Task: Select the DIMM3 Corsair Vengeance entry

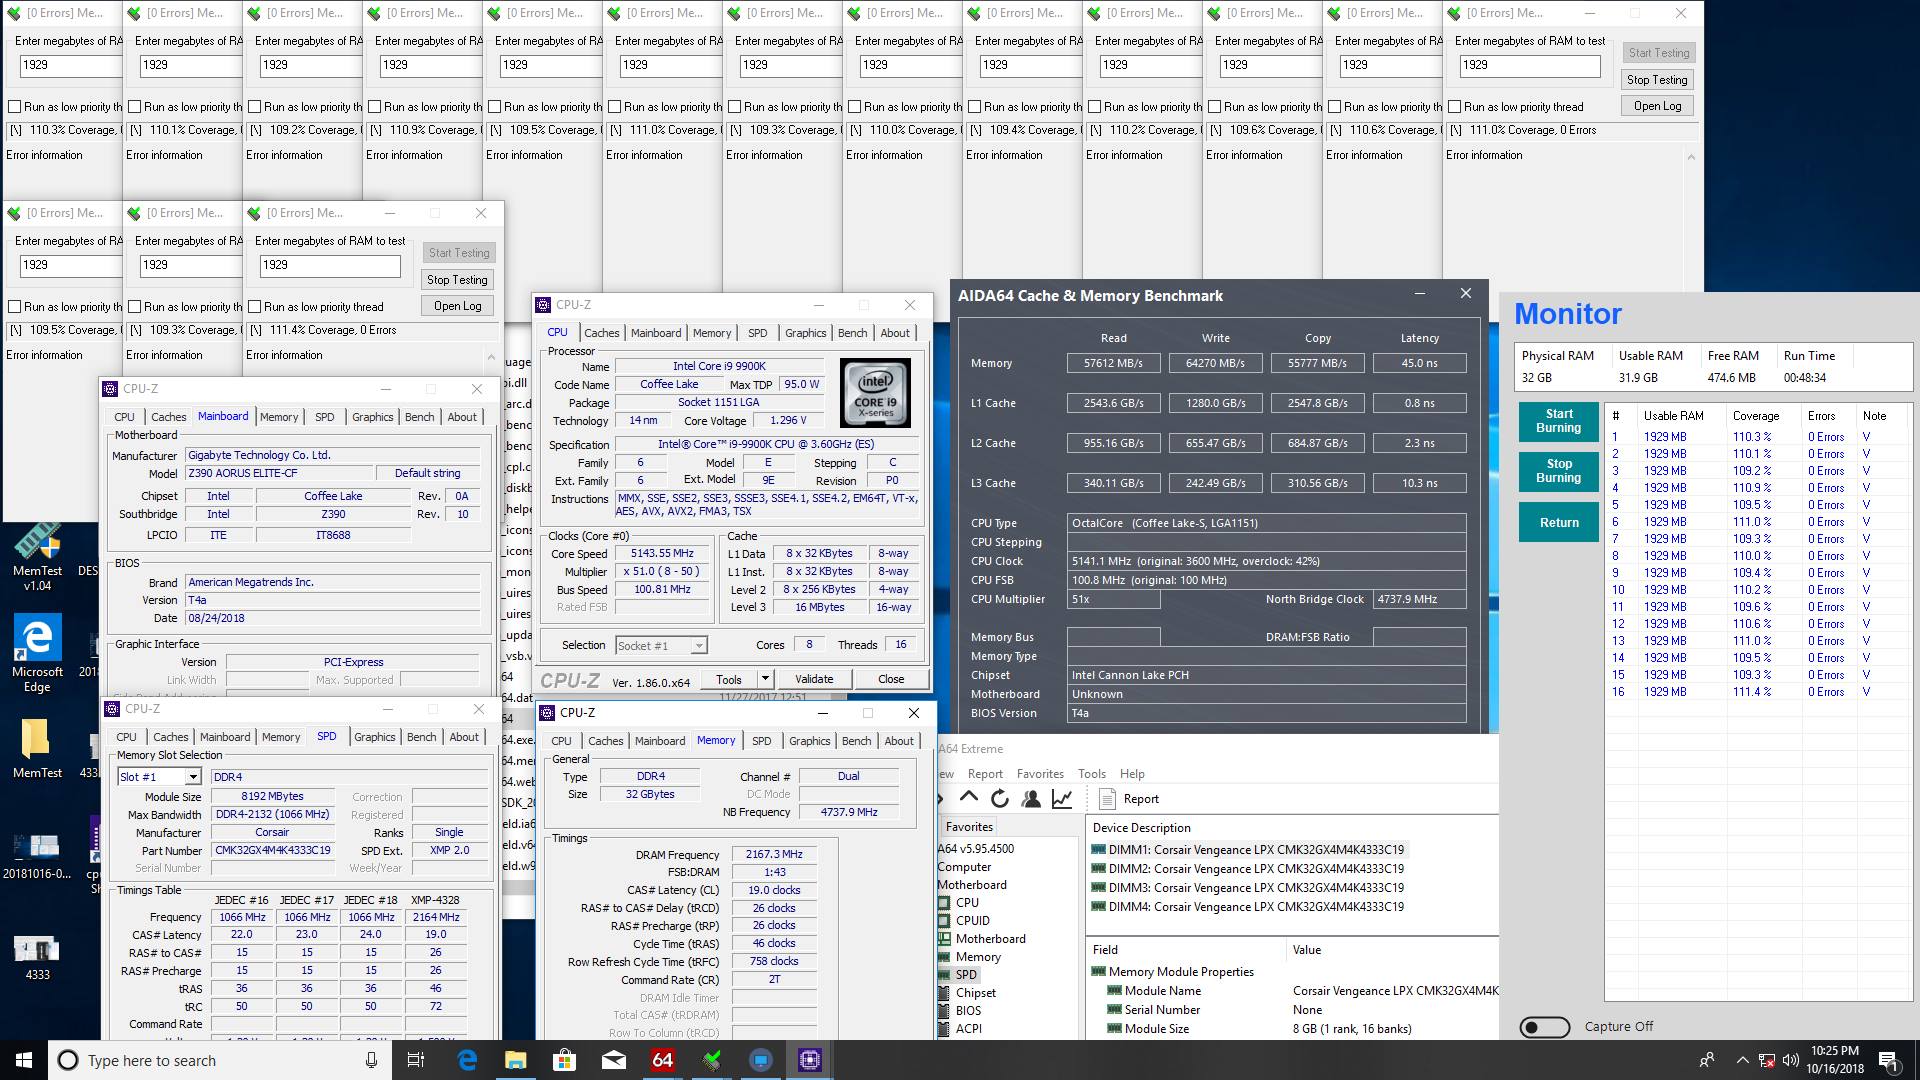Action: tap(1256, 888)
